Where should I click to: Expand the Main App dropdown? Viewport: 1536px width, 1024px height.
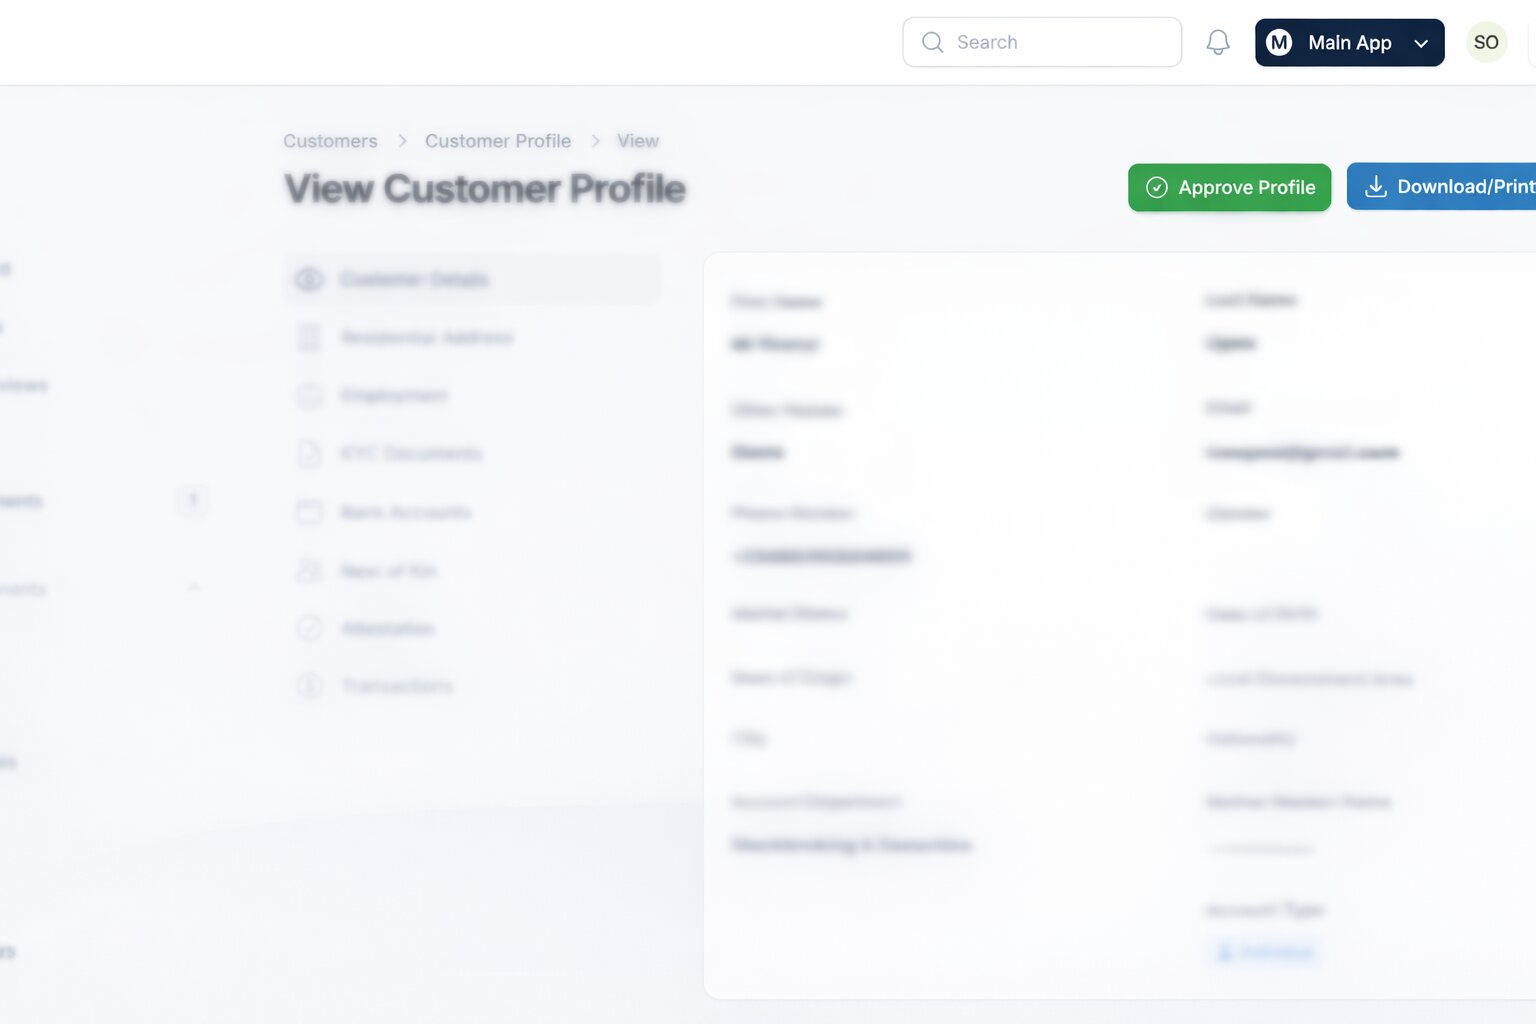pos(1349,42)
